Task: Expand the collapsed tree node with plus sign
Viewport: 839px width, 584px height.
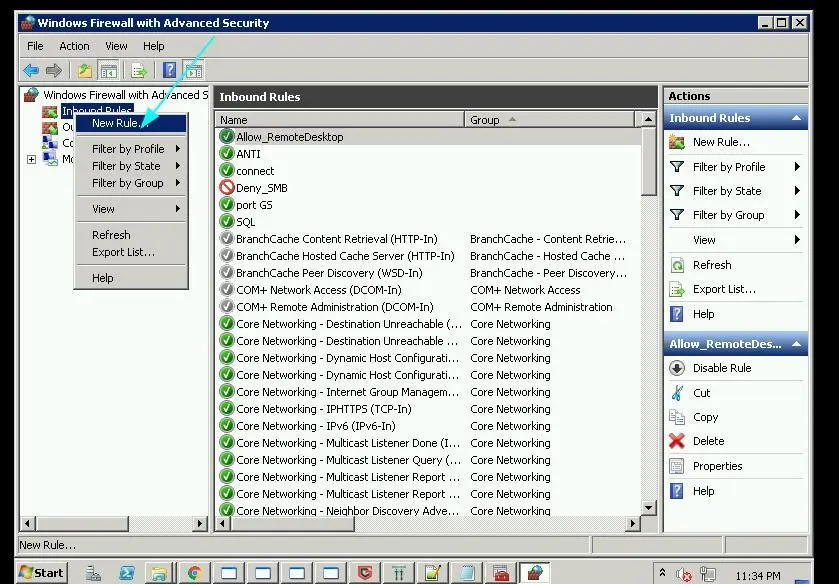Action: [x=31, y=159]
